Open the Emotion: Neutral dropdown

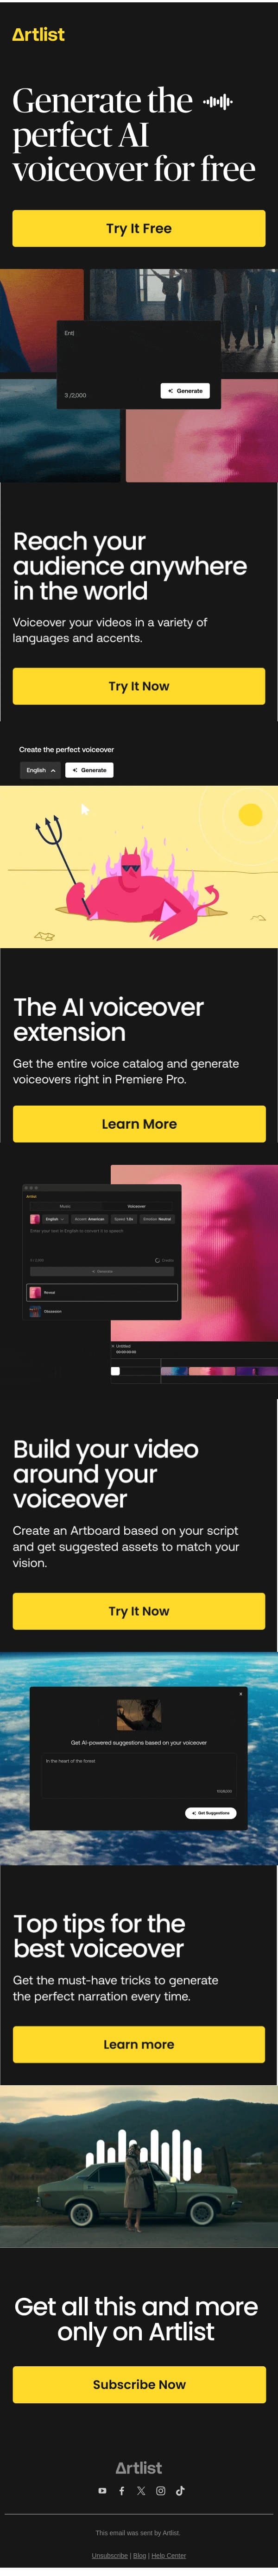[x=156, y=1219]
